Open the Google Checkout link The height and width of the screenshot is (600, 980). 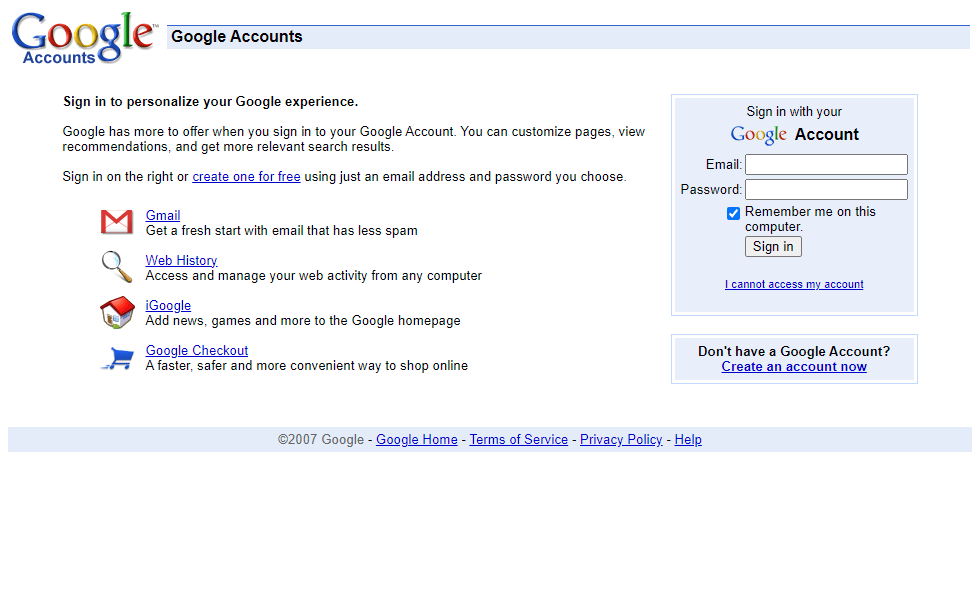point(197,351)
